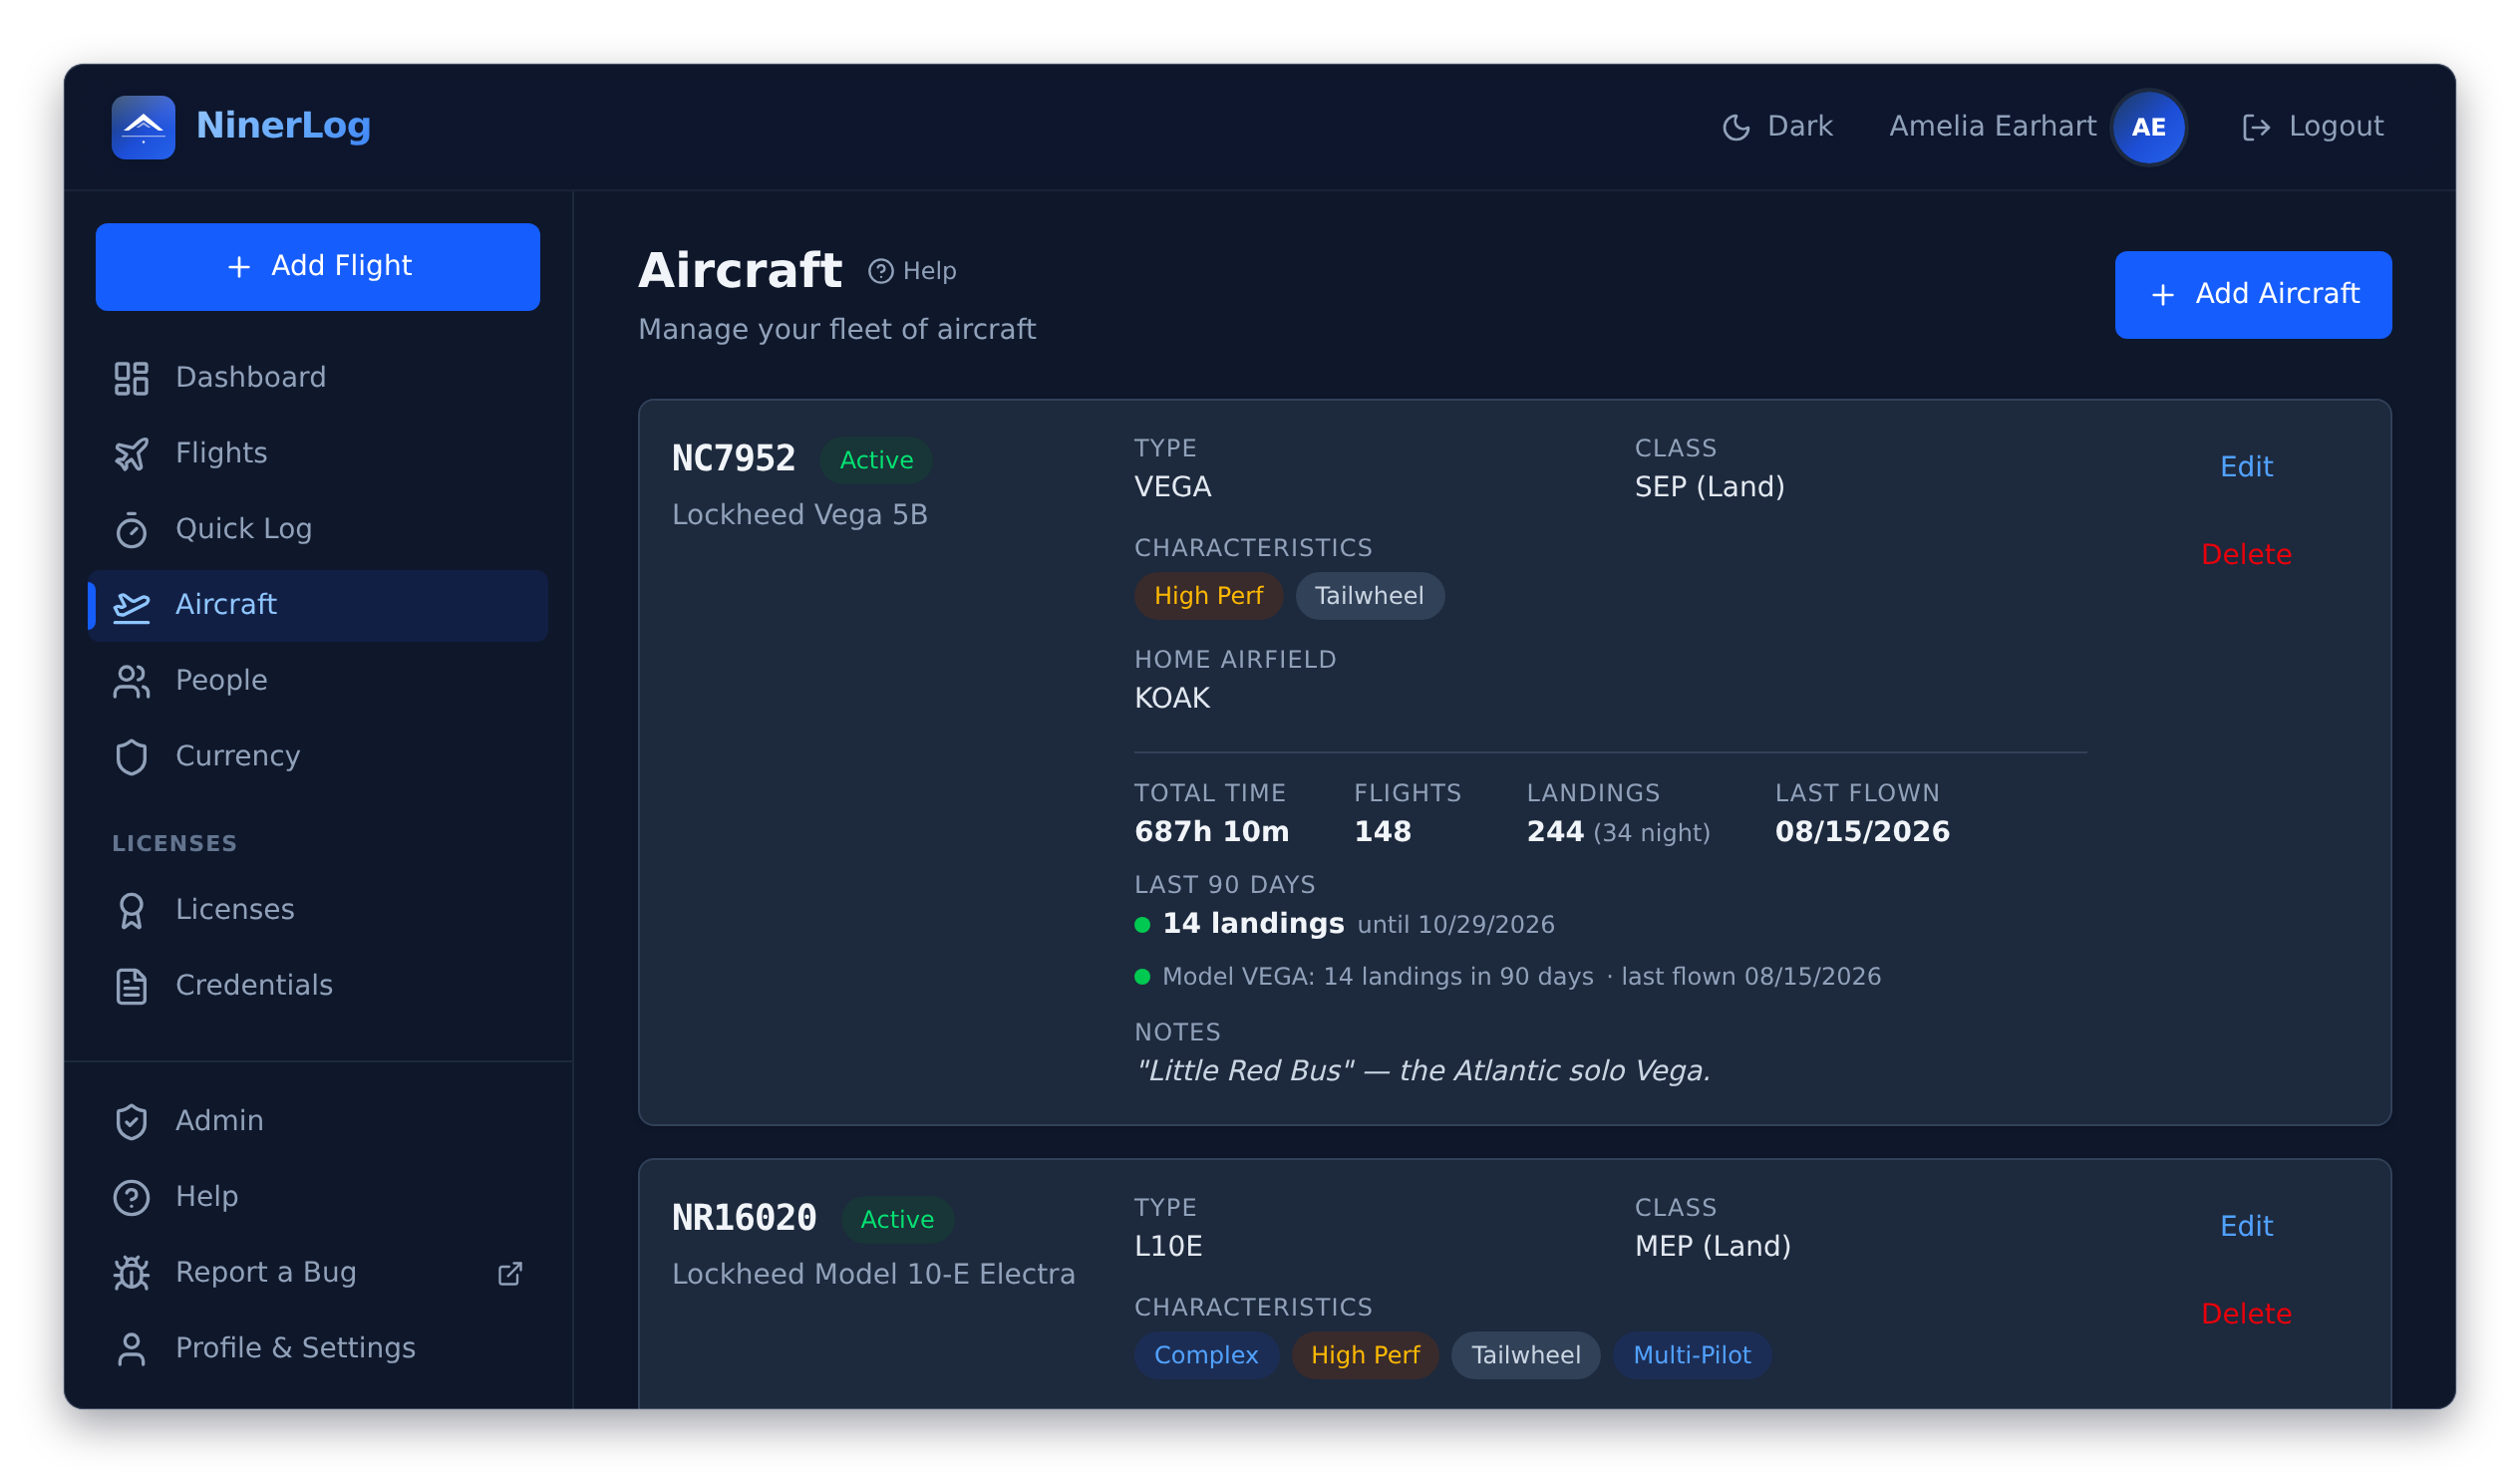This screenshot has height=1473, width=2520.
Task: Navigate to Credentials
Action: coord(318,986)
